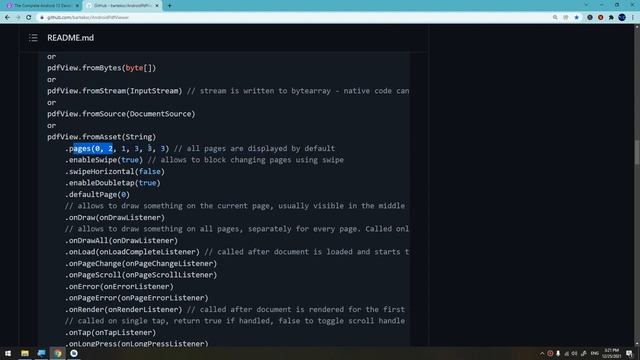The width and height of the screenshot is (640, 360).
Task: Click the zoom magnifier icon in address bar
Action: click(555, 18)
